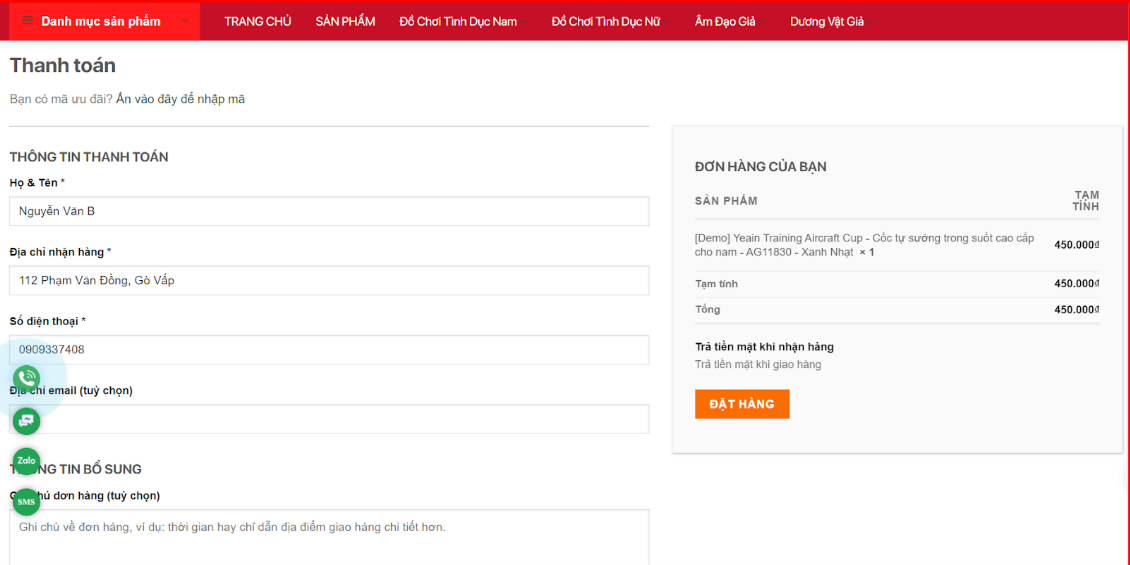Tap the green Zalo contact icon
This screenshot has width=1130, height=565.
pyautogui.click(x=26, y=461)
